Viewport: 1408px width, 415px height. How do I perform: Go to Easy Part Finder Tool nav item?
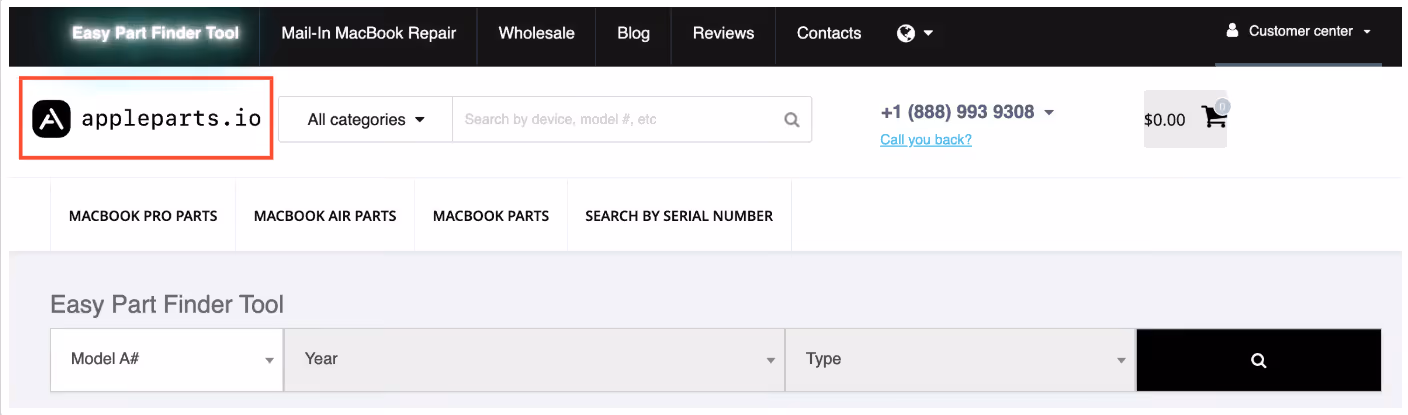pyautogui.click(x=156, y=33)
